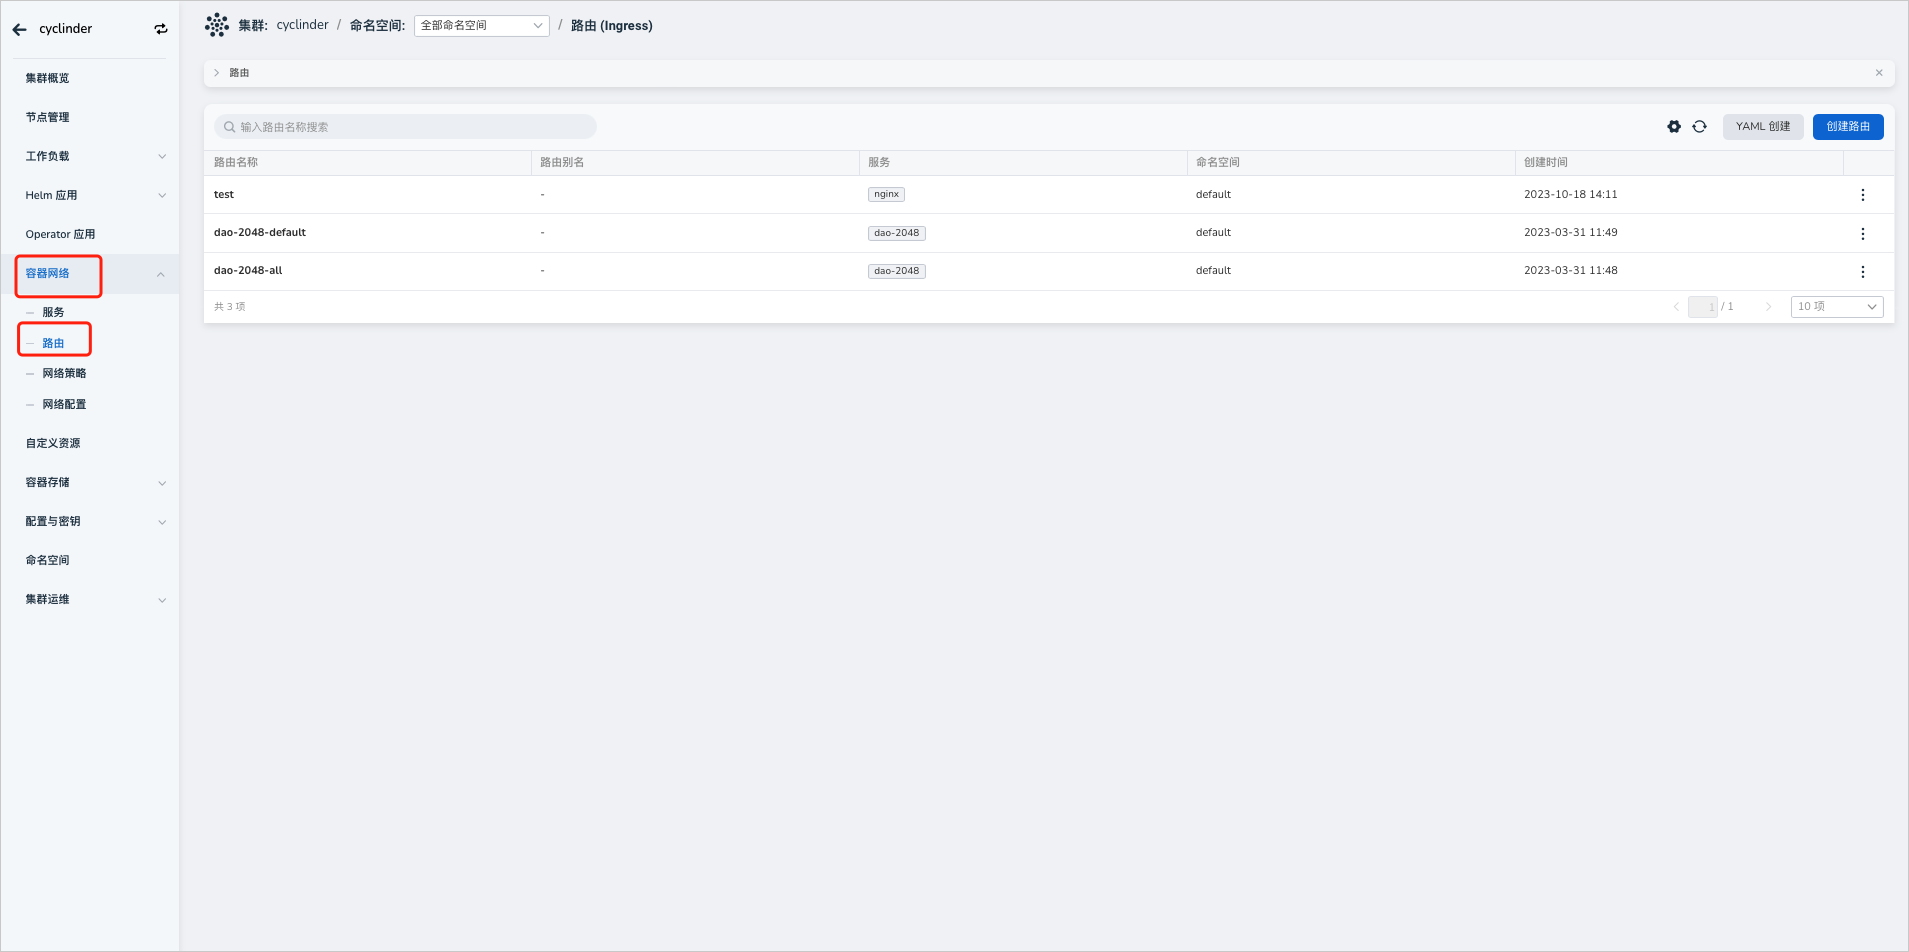Click dao-2048 tag in dao-2048-all row
This screenshot has width=1909, height=952.
(896, 271)
